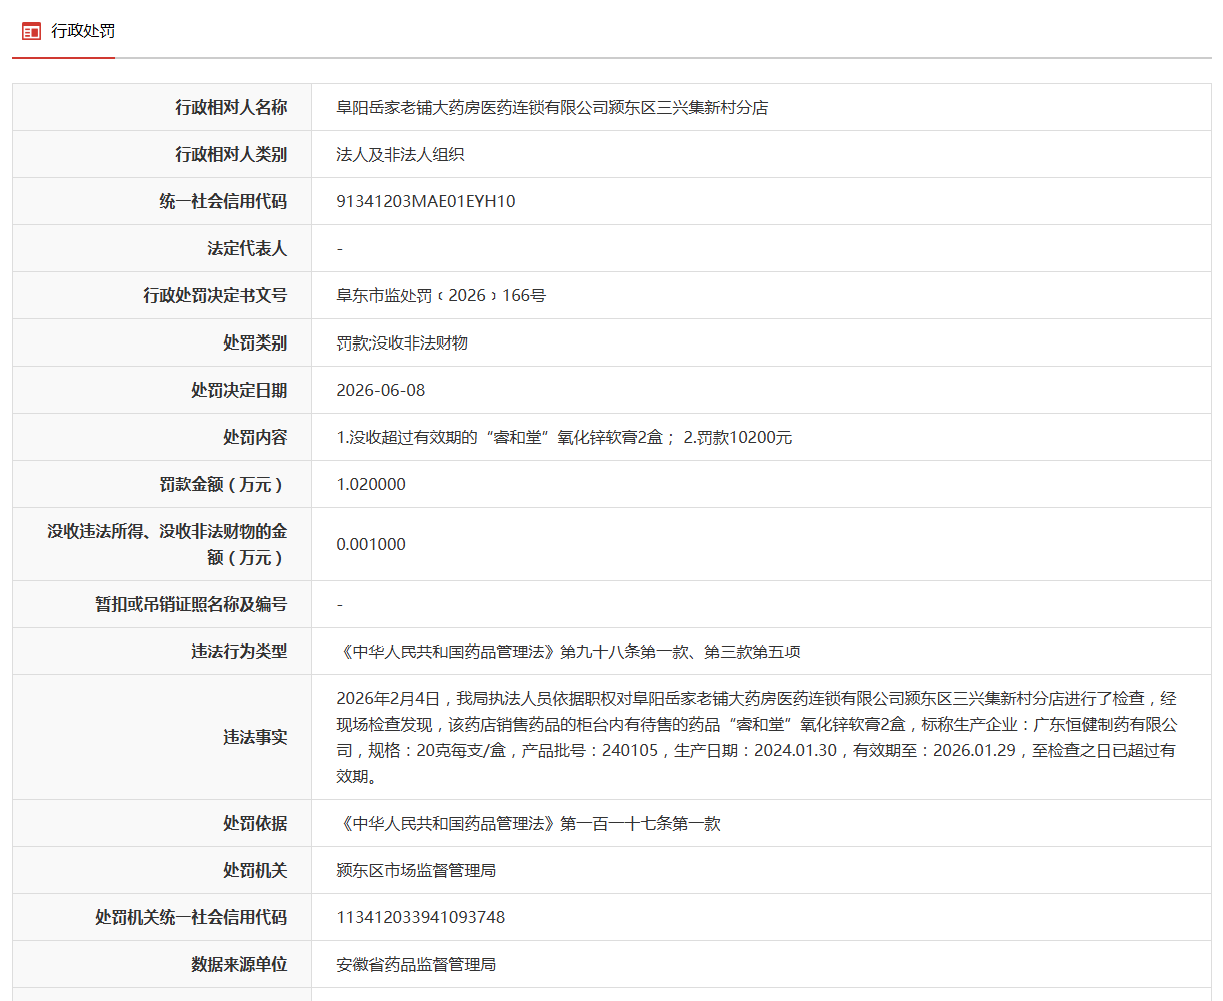Click the 处罚内容 label
Screen dimensions: 1223x1001
(x=255, y=437)
